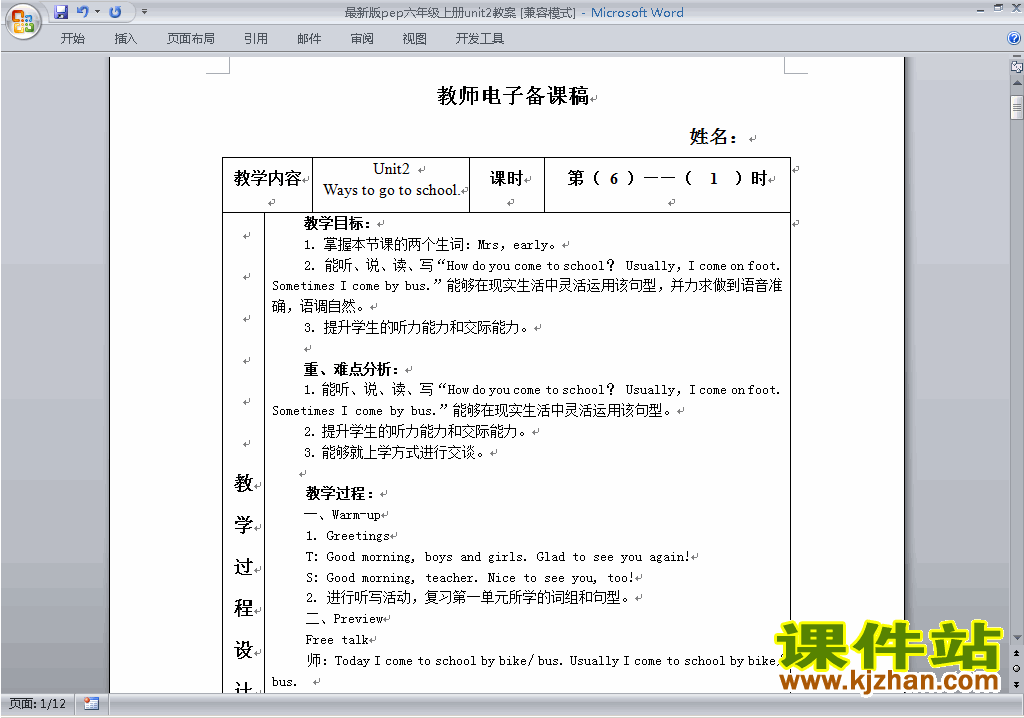This screenshot has width=1024, height=718.
Task: Click the 重、难点分析： heading
Action: click(350, 370)
